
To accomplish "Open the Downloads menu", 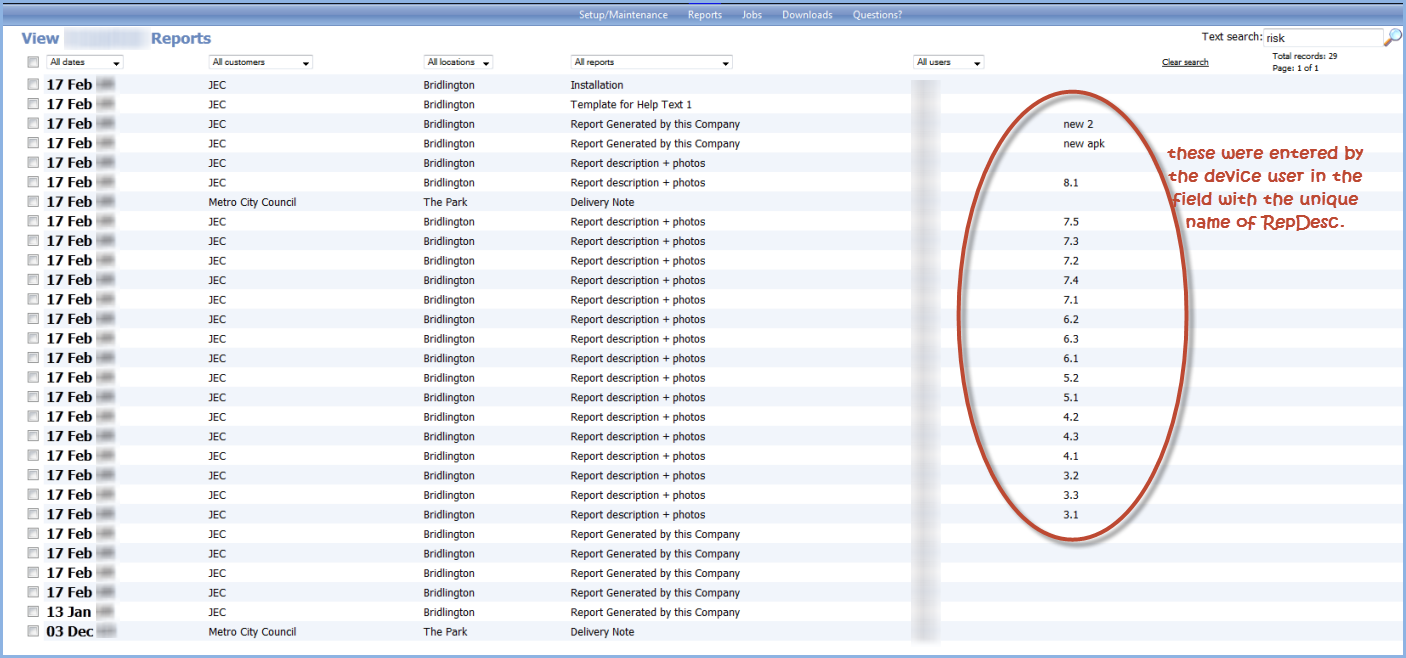I will [806, 14].
